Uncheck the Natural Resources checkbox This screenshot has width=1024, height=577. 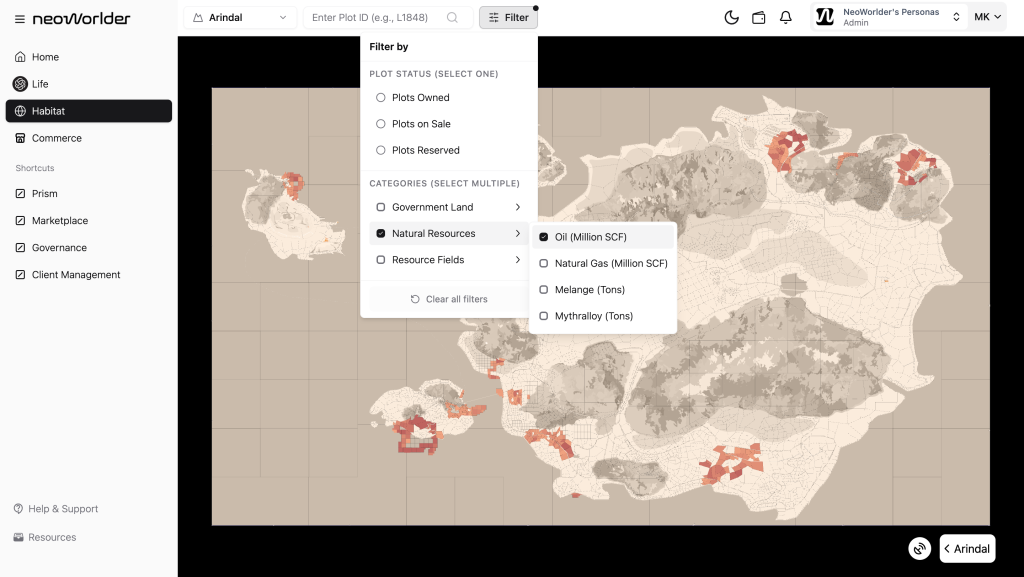pyautogui.click(x=381, y=233)
